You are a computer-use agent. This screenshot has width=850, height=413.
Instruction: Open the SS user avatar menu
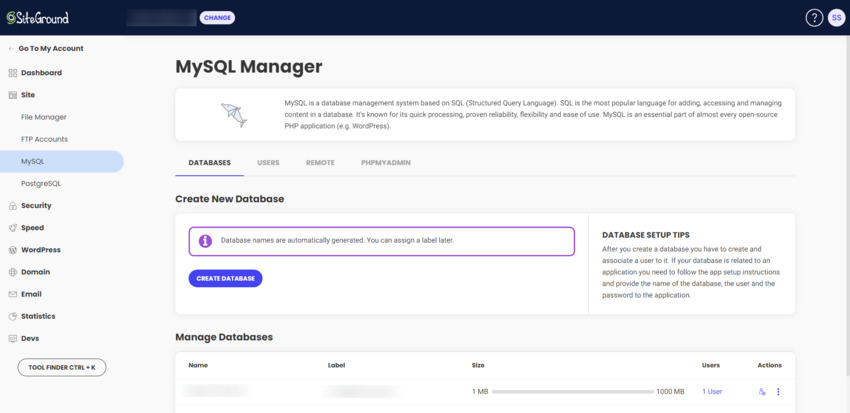(836, 18)
